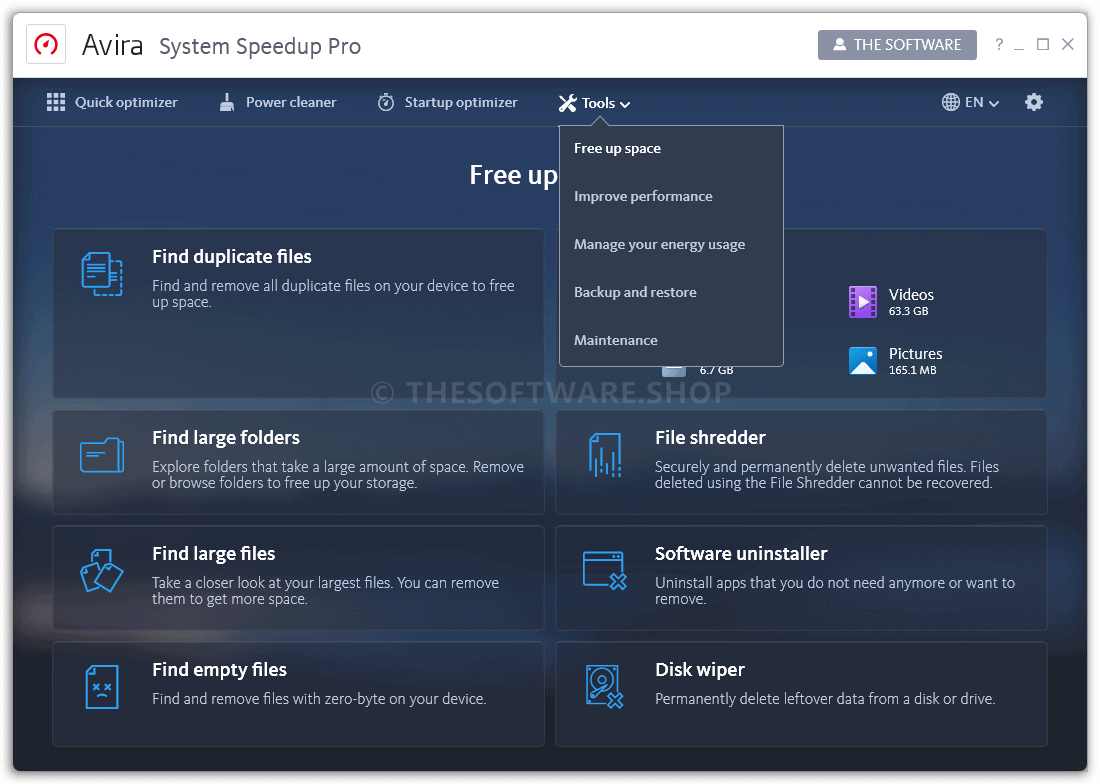The image size is (1100, 784).
Task: Click 'Explore folders that take a large' description
Action: pos(337,475)
